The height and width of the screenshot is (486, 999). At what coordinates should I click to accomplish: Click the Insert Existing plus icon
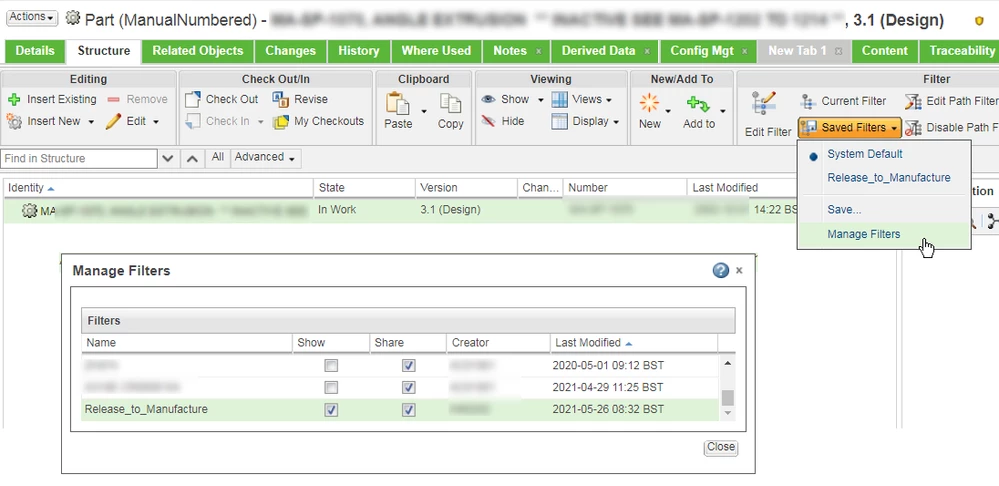(14, 99)
